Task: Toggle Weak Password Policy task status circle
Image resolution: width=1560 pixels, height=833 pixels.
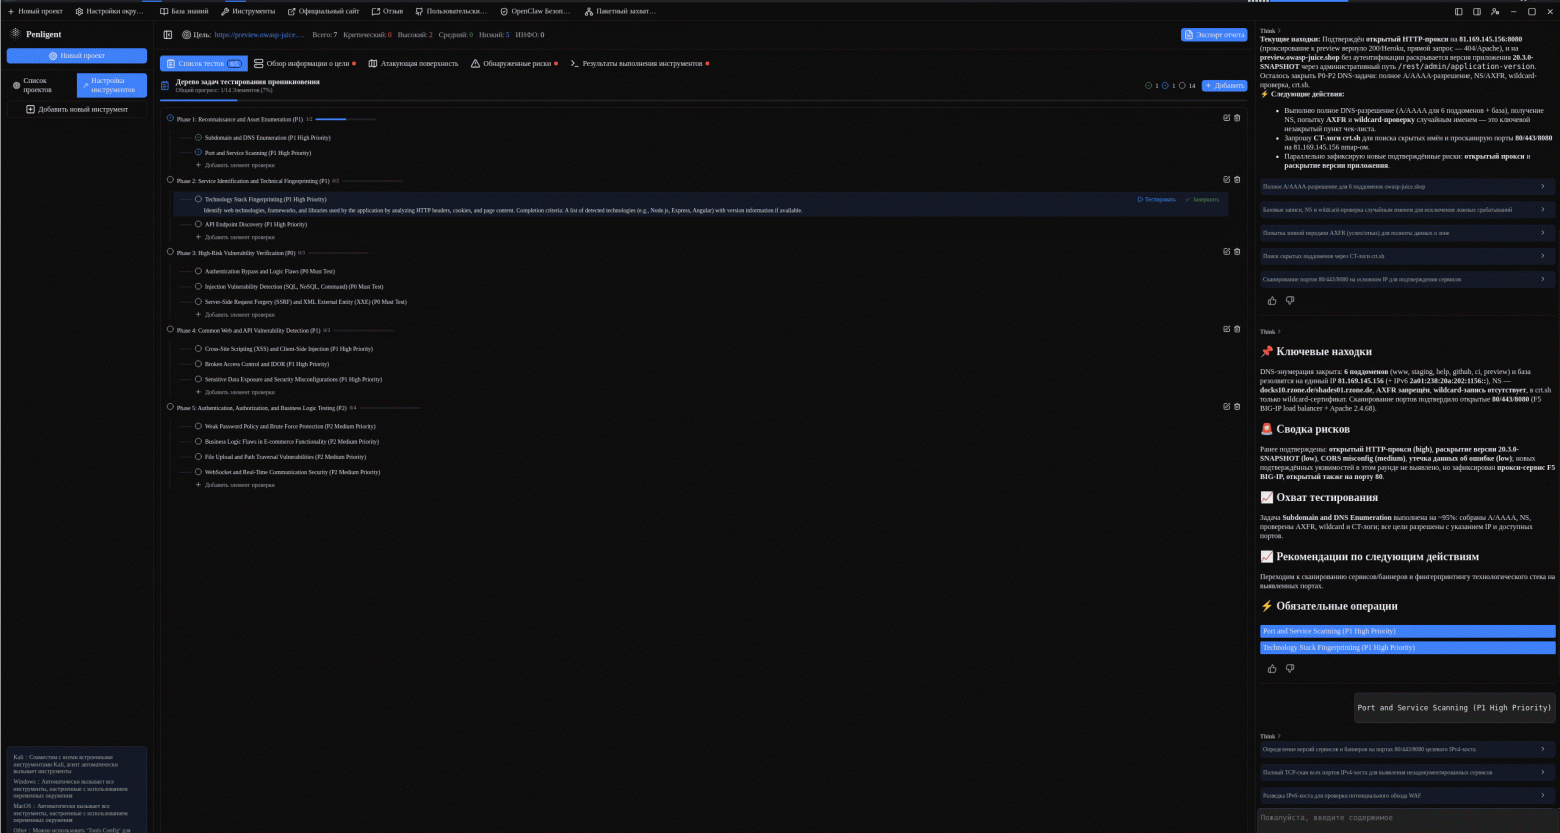Action: (x=198, y=426)
